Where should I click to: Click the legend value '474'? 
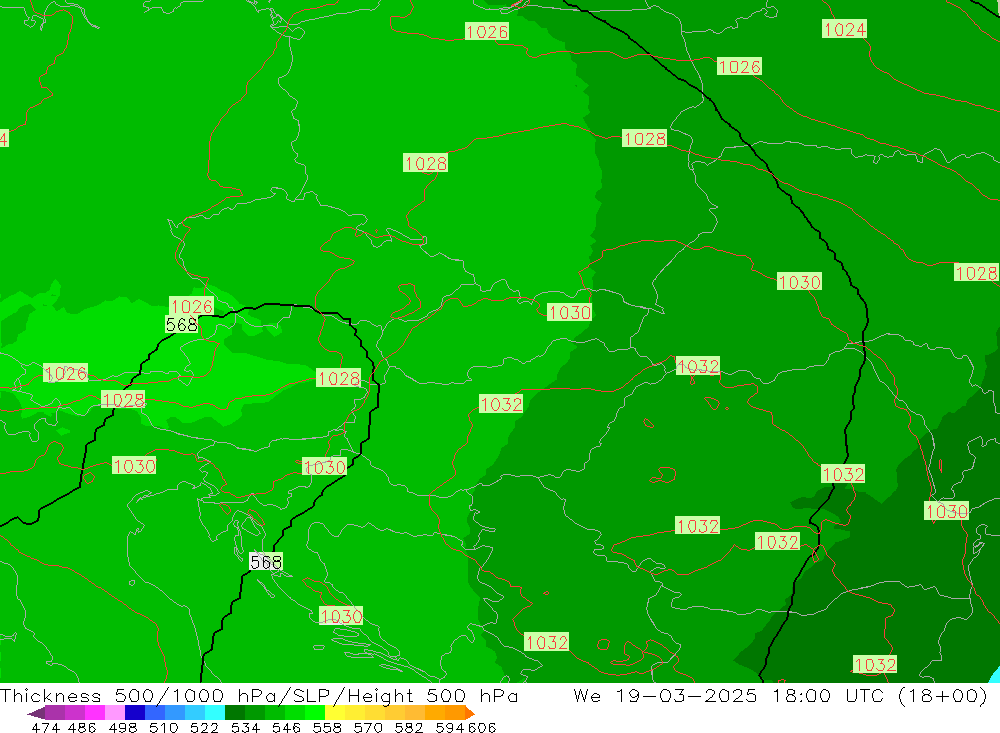click(x=46, y=727)
